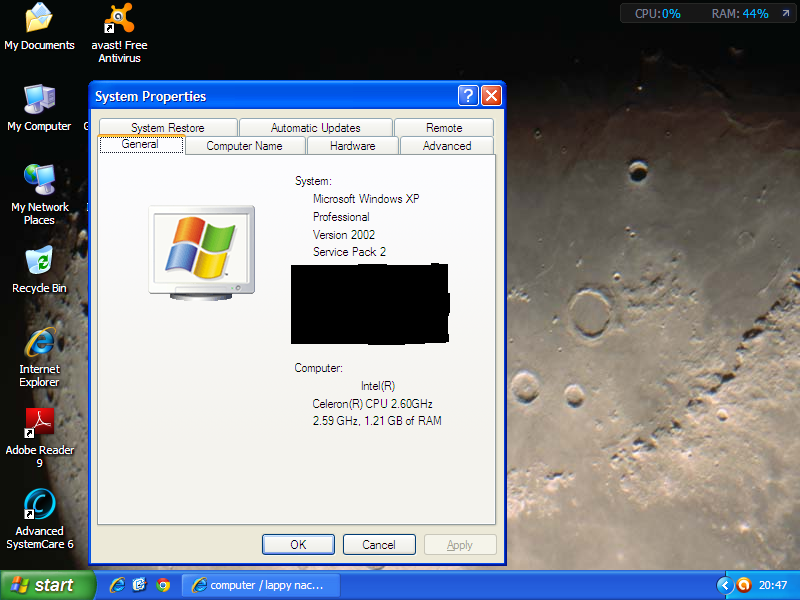Click the 'Celeron(R) CPU 2.60GHz' text
800x600 pixels.
coord(372,404)
